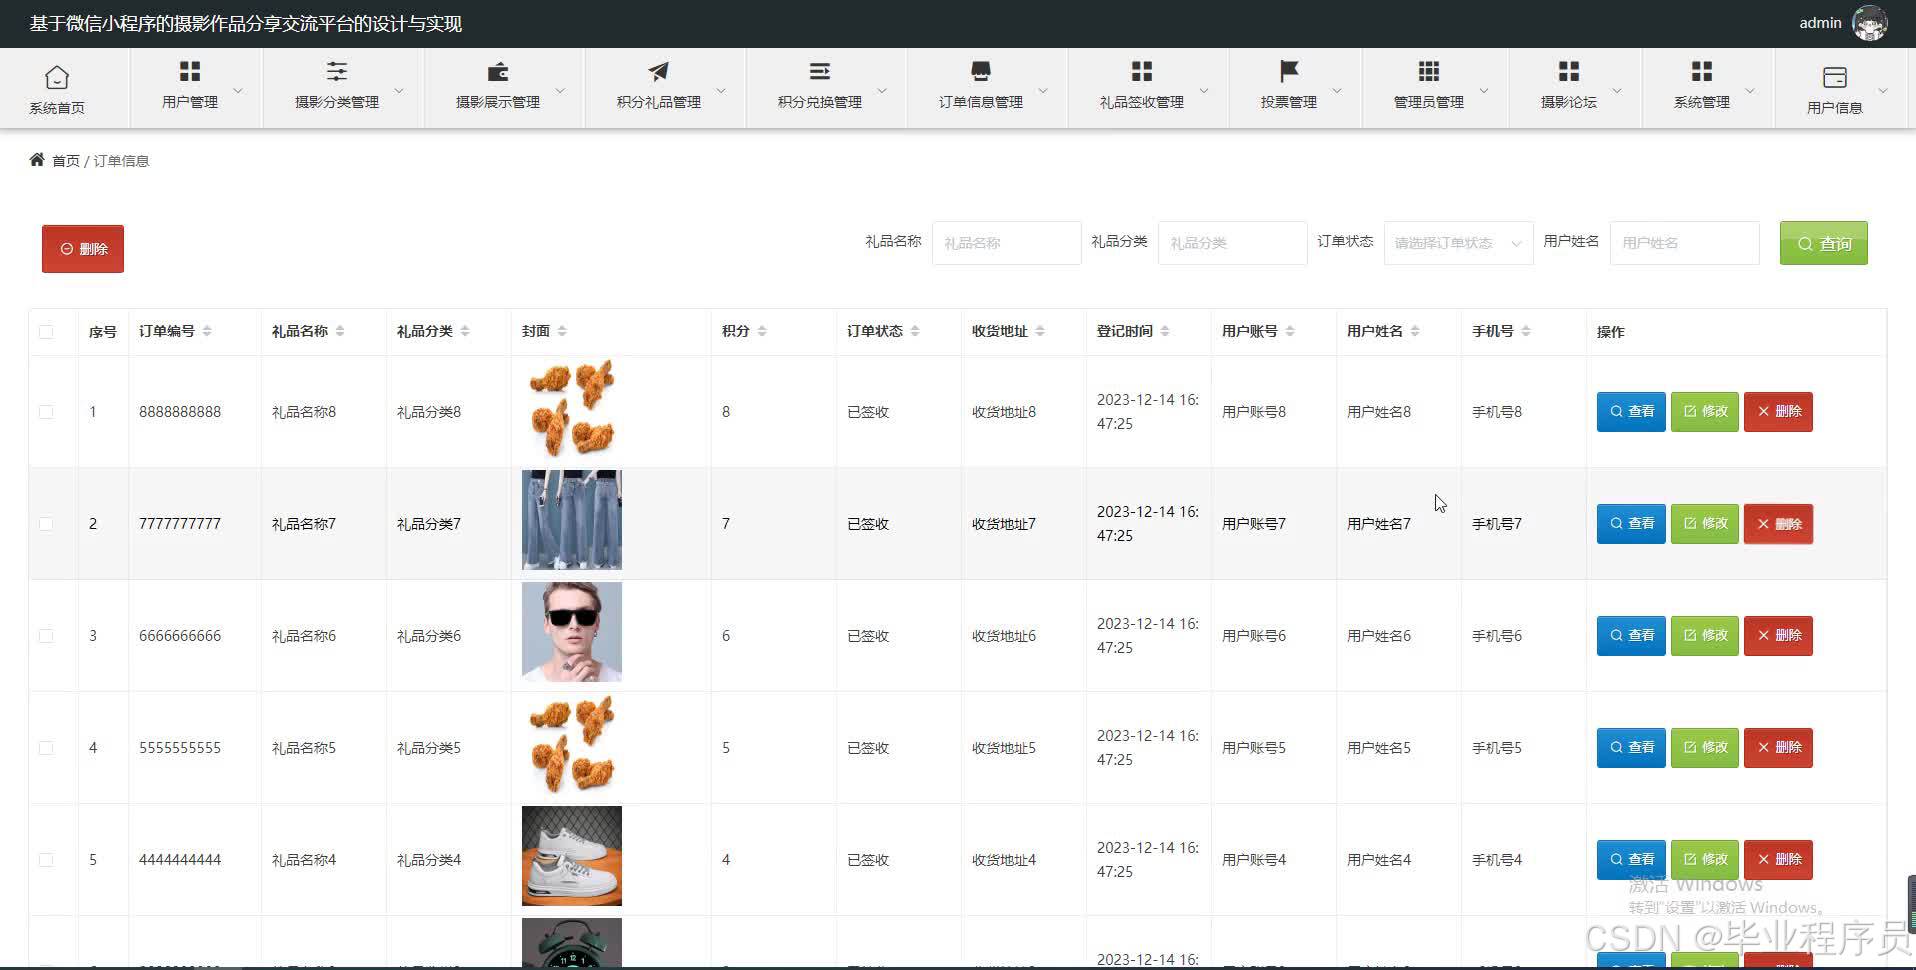Click the 摄影展示管理 wallet icon
This screenshot has width=1916, height=970.
498,71
